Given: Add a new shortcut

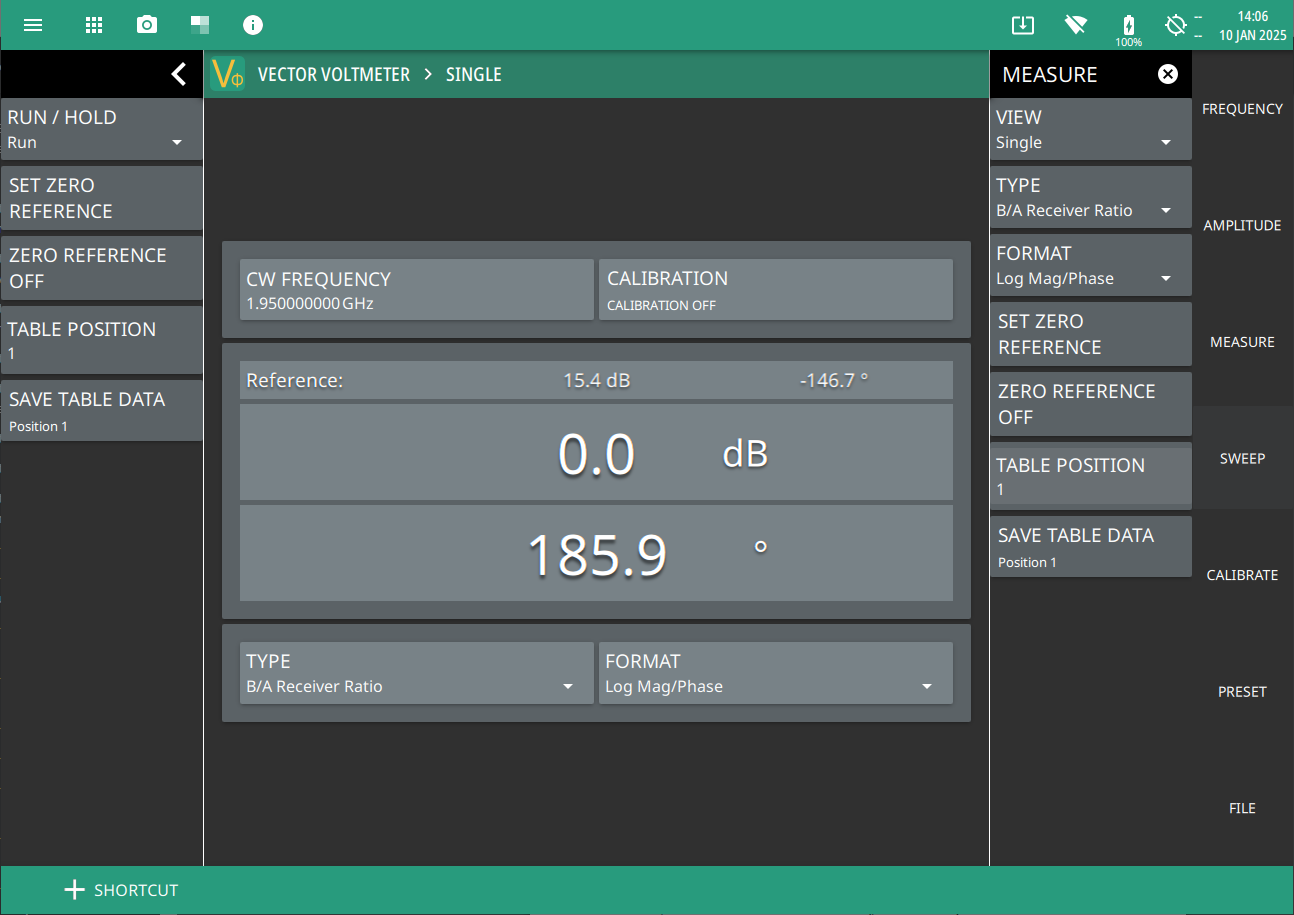Looking at the screenshot, I should tap(121, 890).
